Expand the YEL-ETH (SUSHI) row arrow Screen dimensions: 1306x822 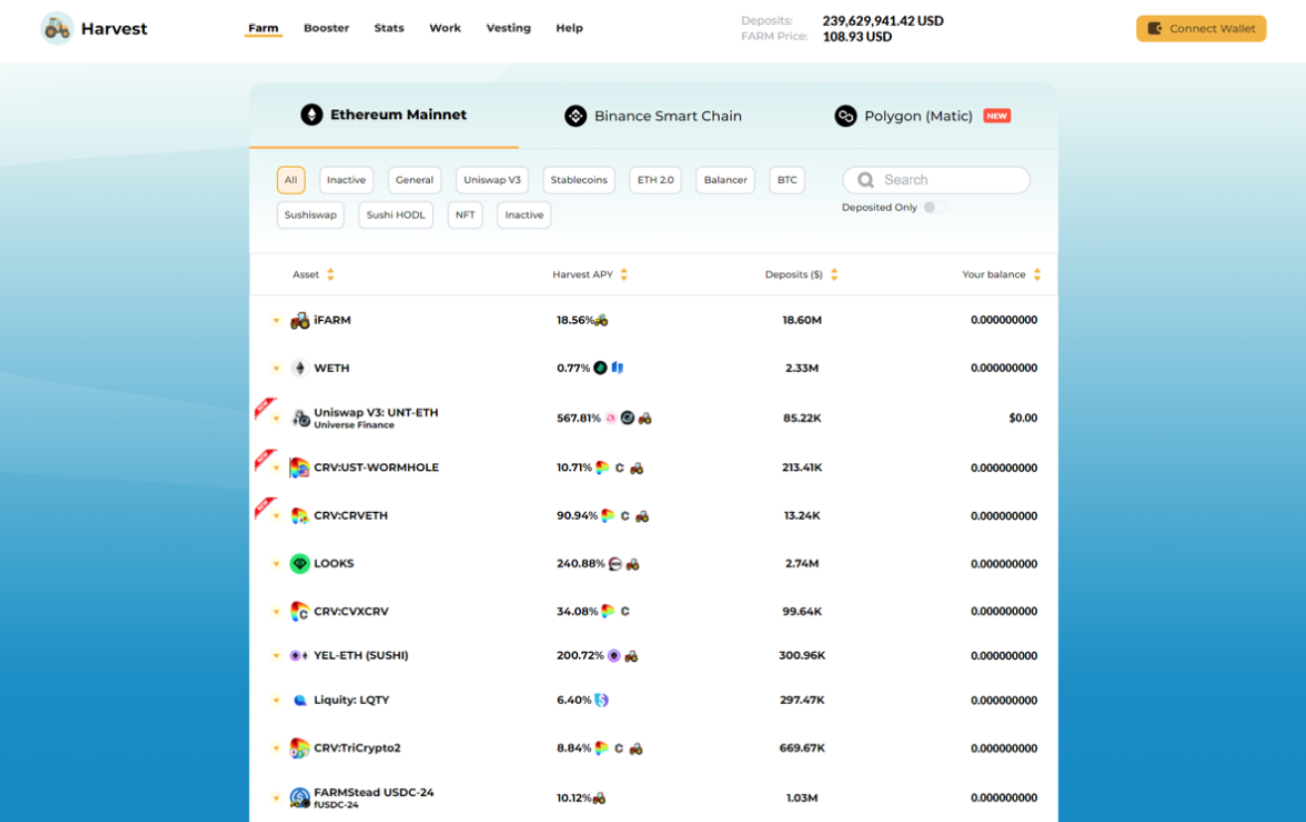[276, 656]
